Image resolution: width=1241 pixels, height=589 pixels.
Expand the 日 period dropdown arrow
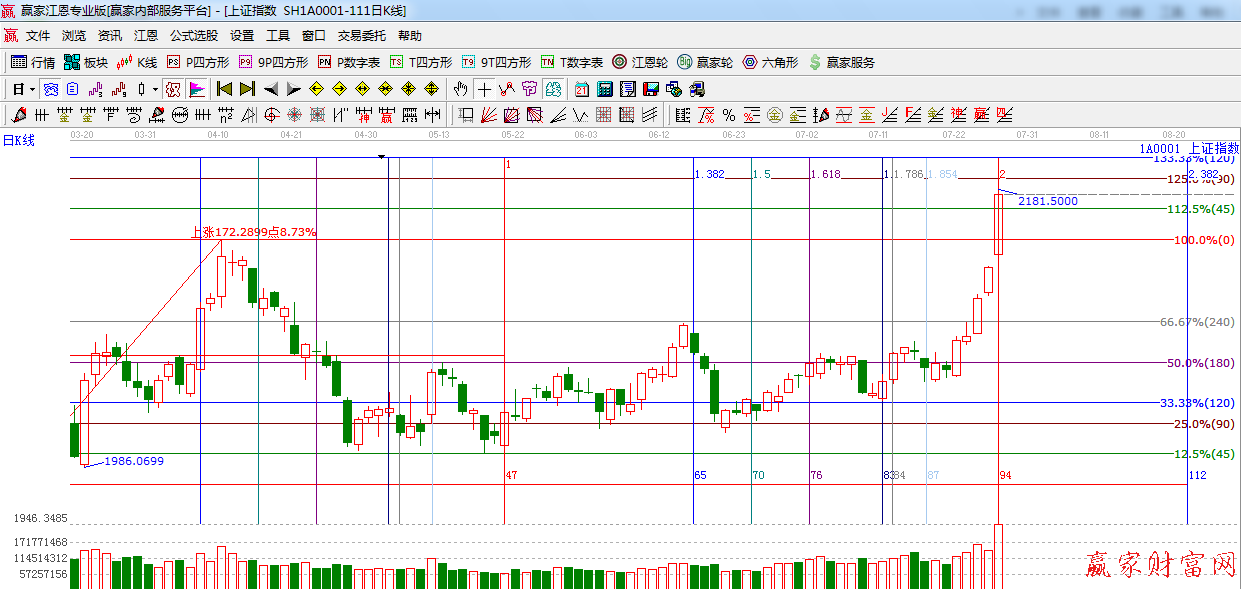click(33, 89)
